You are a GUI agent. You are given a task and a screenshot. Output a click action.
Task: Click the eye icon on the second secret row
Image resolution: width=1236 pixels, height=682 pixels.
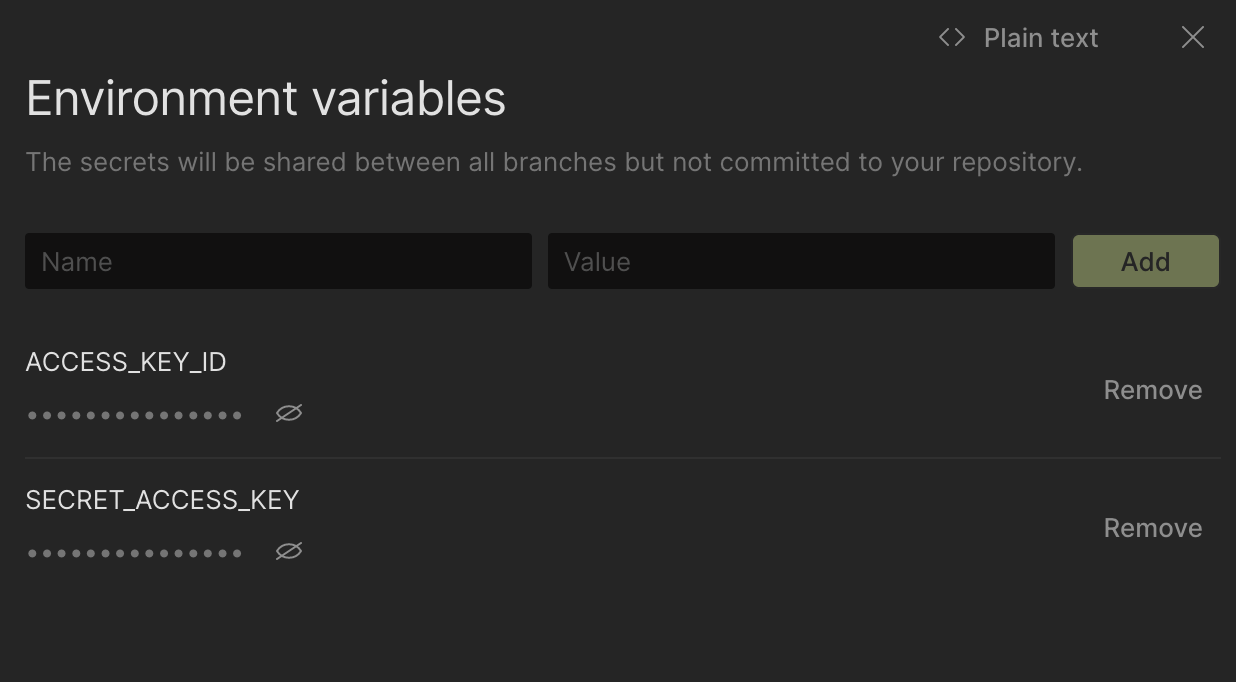click(288, 551)
